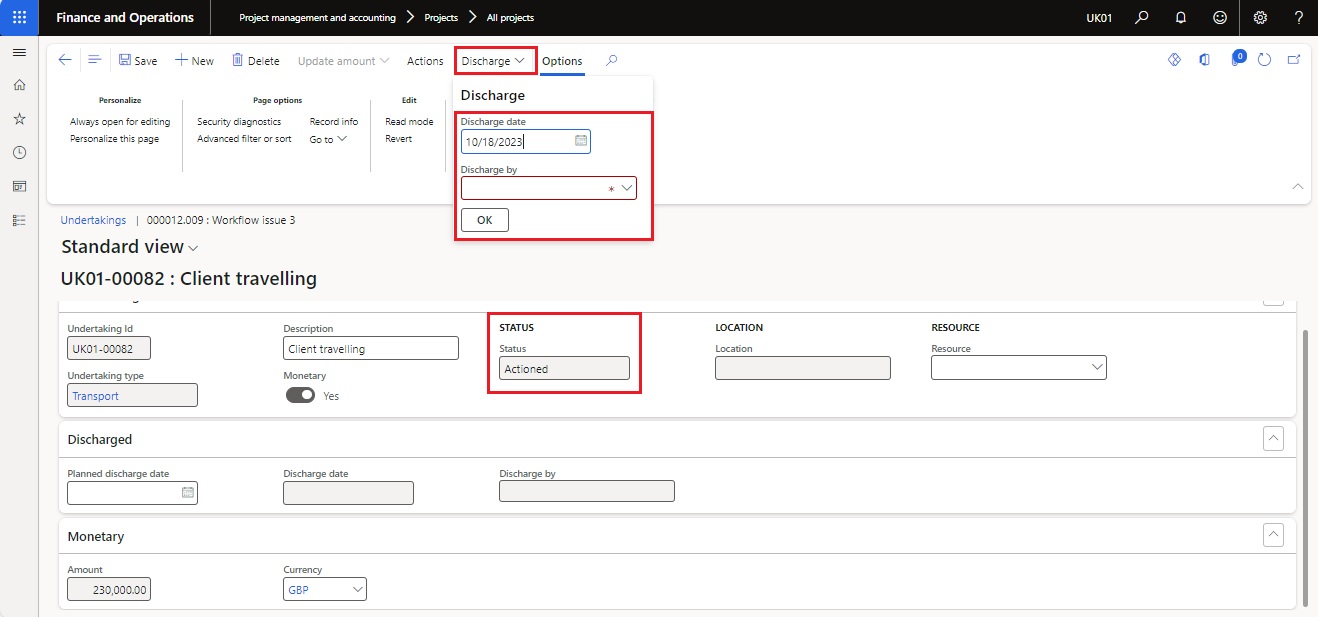1318x617 pixels.
Task: Open the Discharge by dropdown
Action: tap(627, 187)
